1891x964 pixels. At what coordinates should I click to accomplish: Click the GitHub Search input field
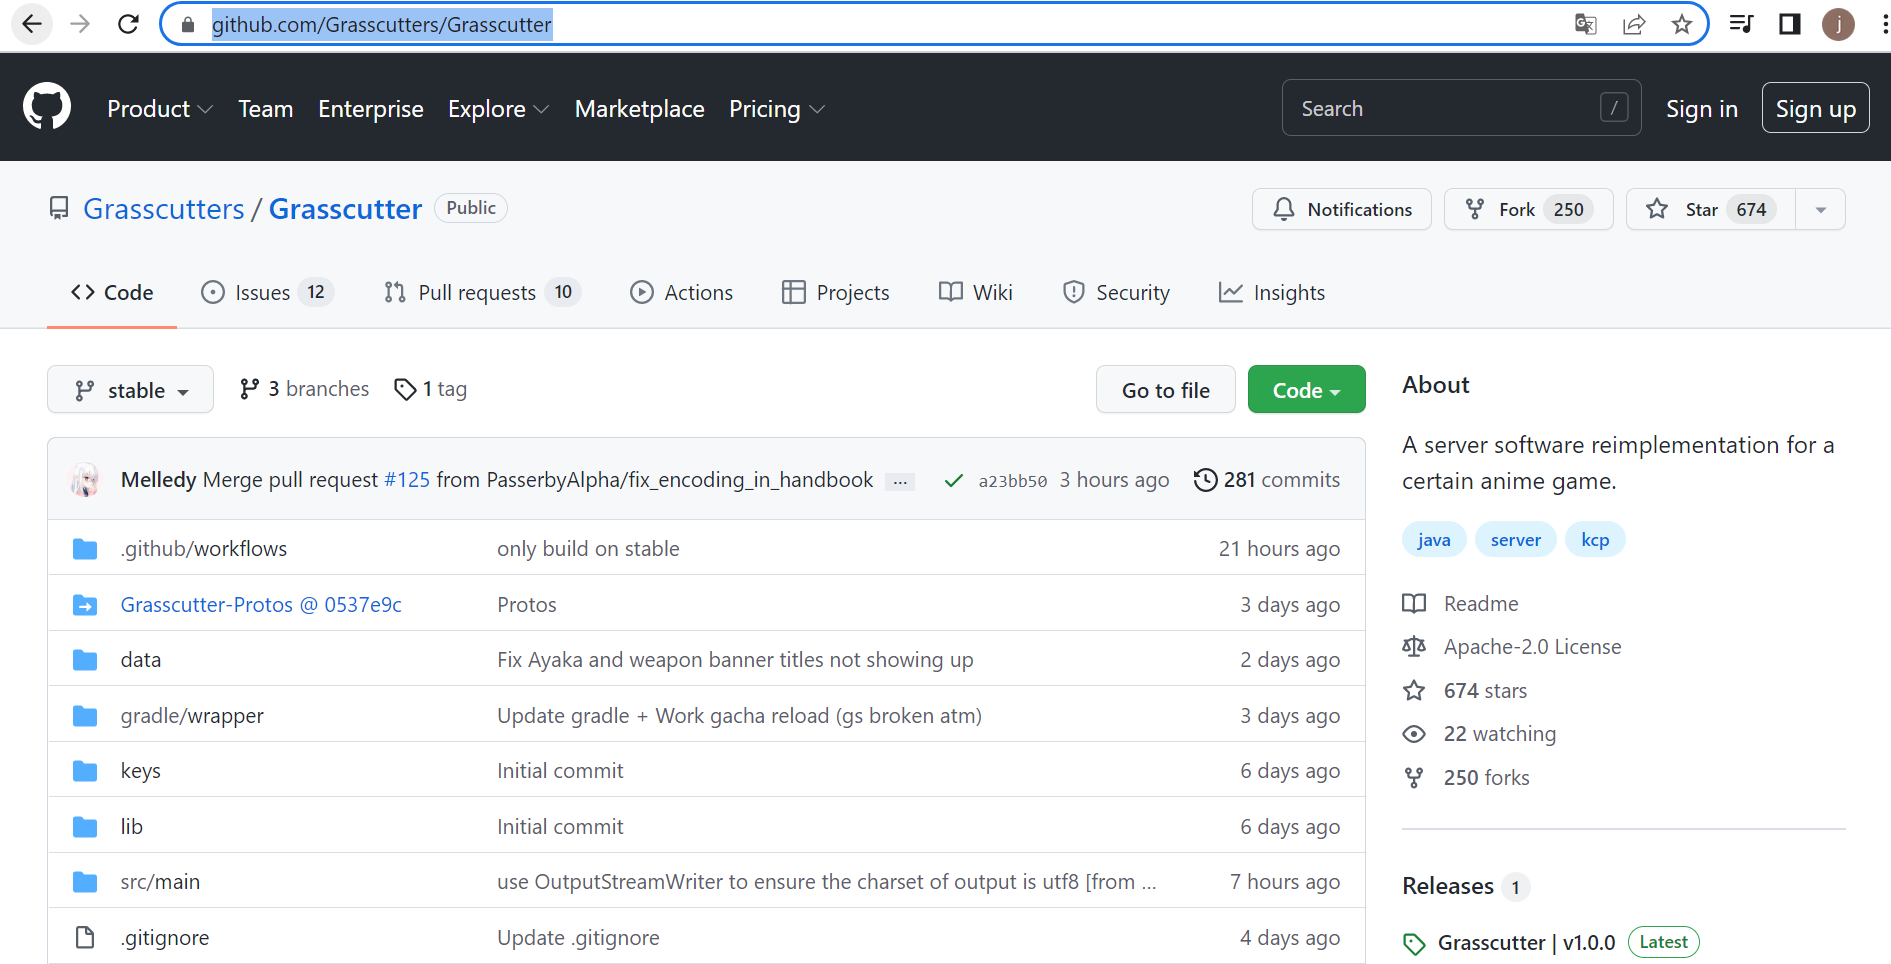click(1462, 107)
